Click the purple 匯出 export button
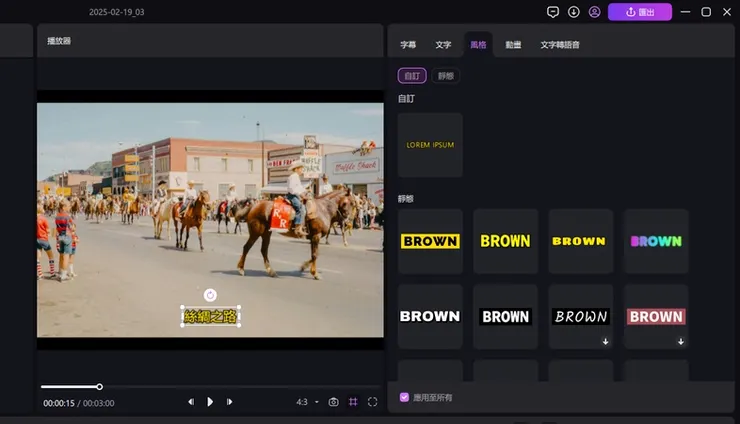740x424 pixels. [639, 12]
